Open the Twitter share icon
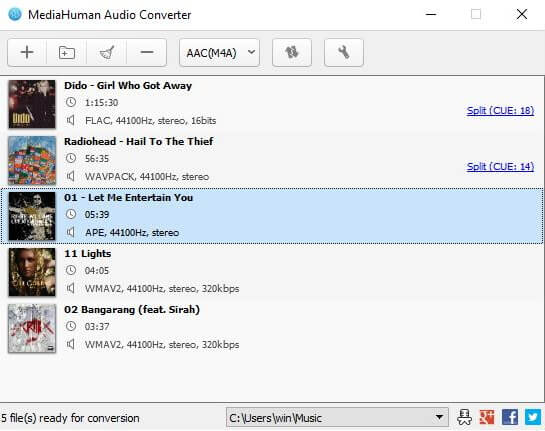Screen dimensions: 545x431 point(532,417)
